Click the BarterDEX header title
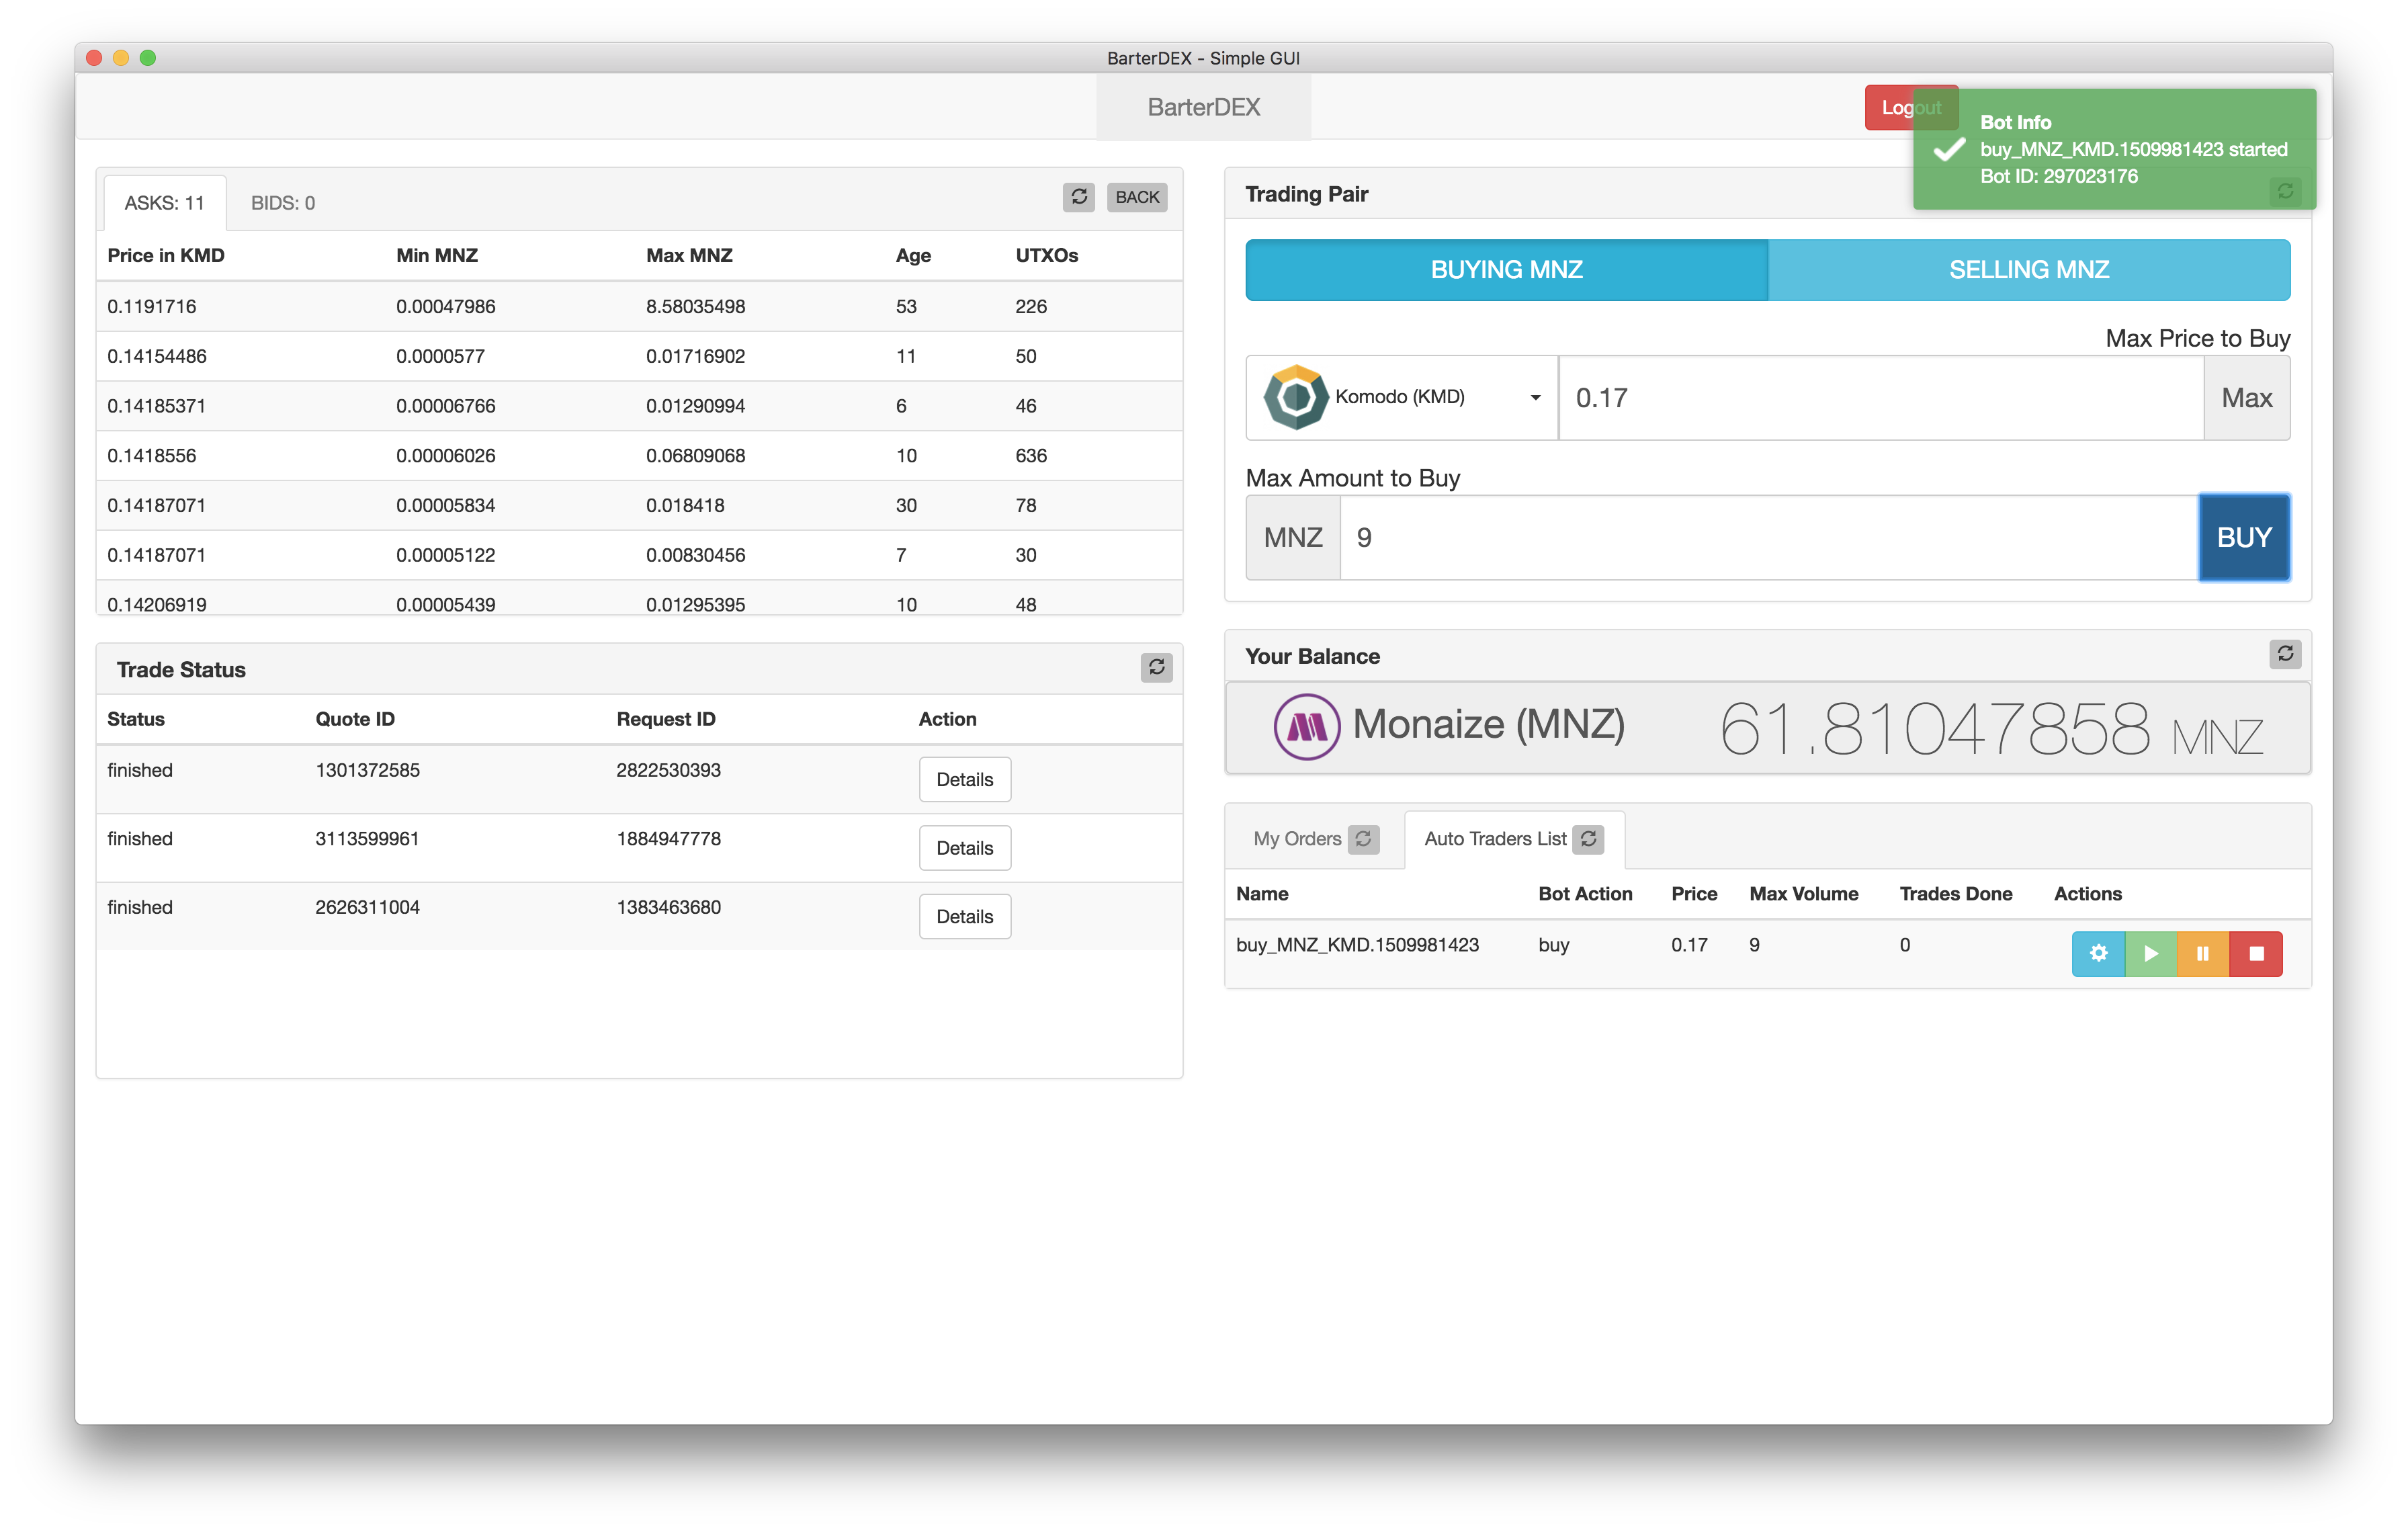The height and width of the screenshot is (1532, 2408). coord(1203,107)
